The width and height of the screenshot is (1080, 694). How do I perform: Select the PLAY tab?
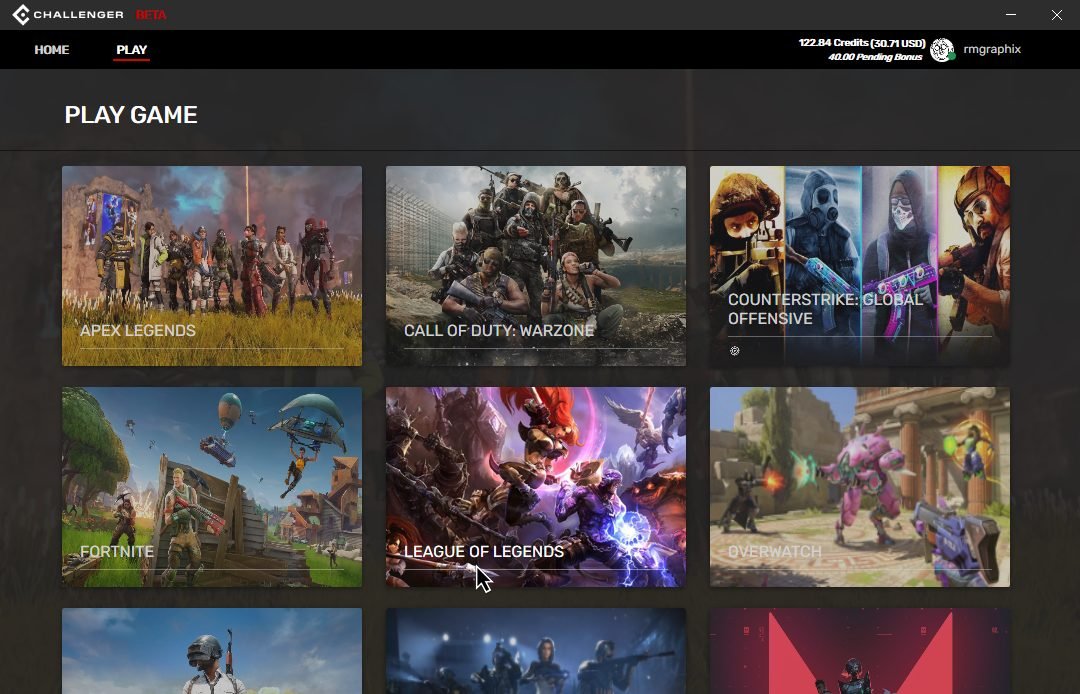(132, 50)
